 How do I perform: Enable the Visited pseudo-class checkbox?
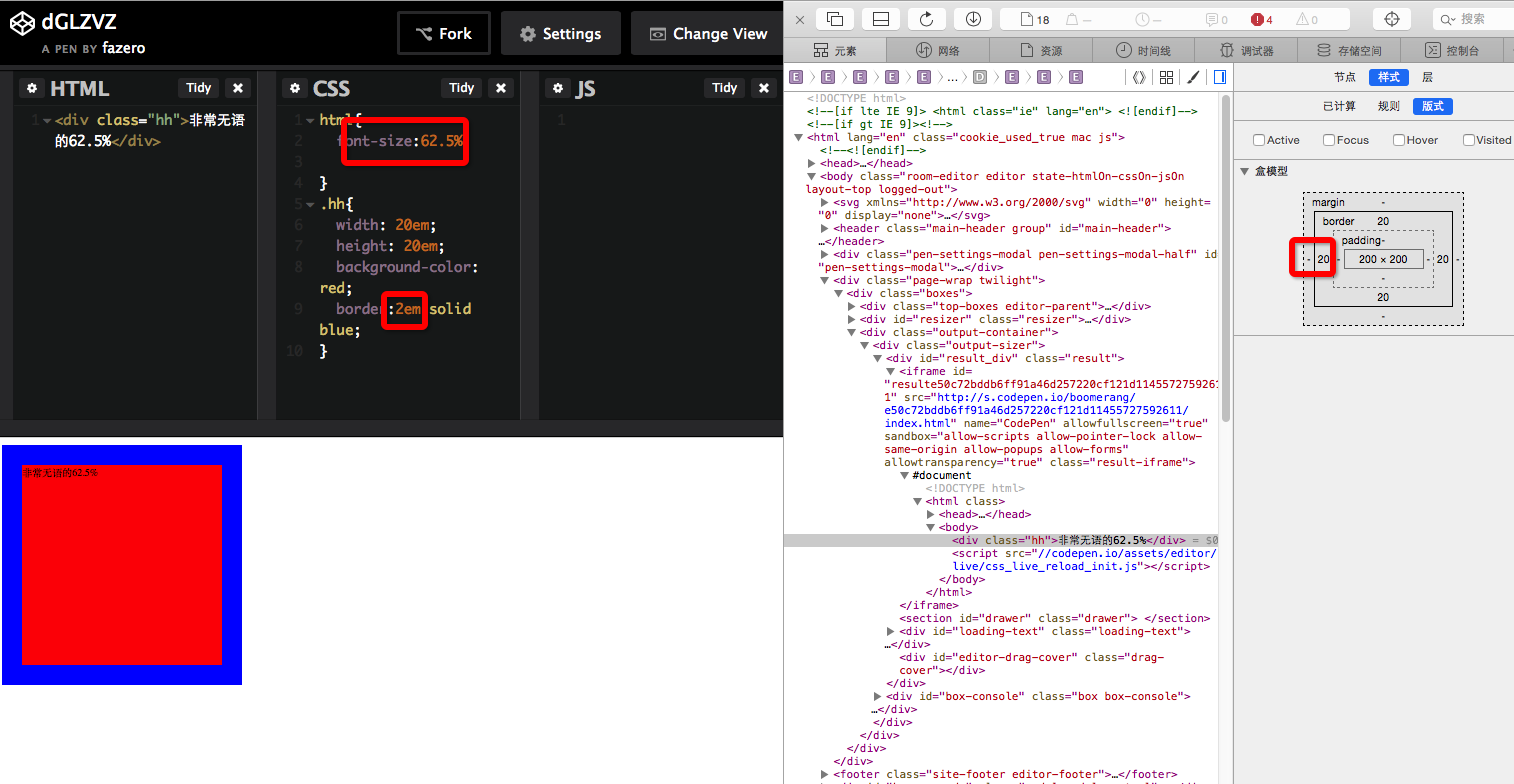pyautogui.click(x=1469, y=140)
